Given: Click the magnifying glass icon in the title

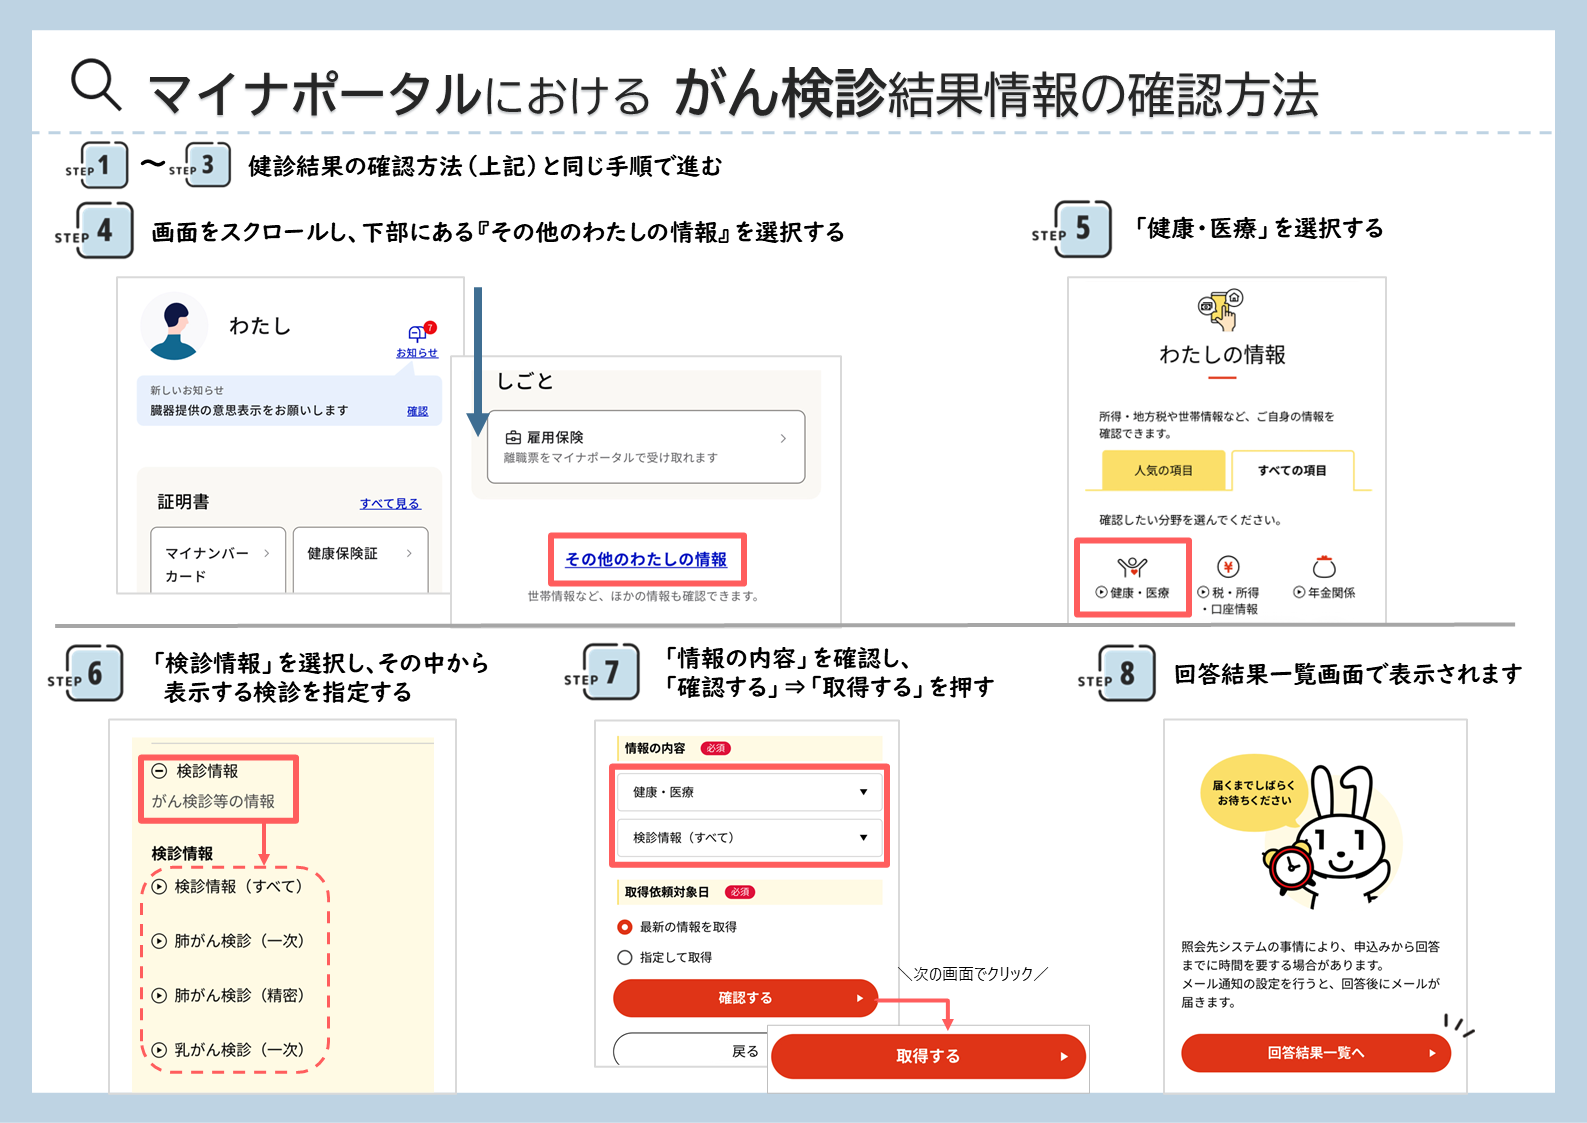Looking at the screenshot, I should [96, 85].
